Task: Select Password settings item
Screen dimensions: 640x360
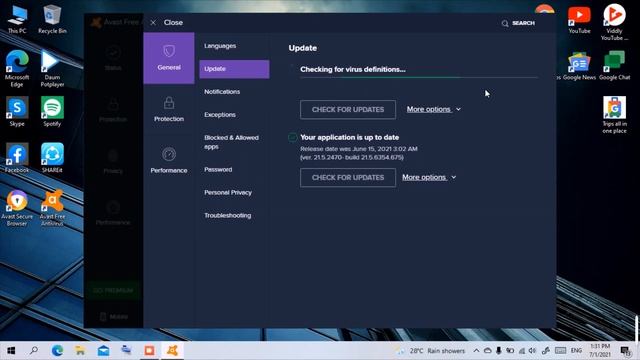Action: (x=234, y=169)
